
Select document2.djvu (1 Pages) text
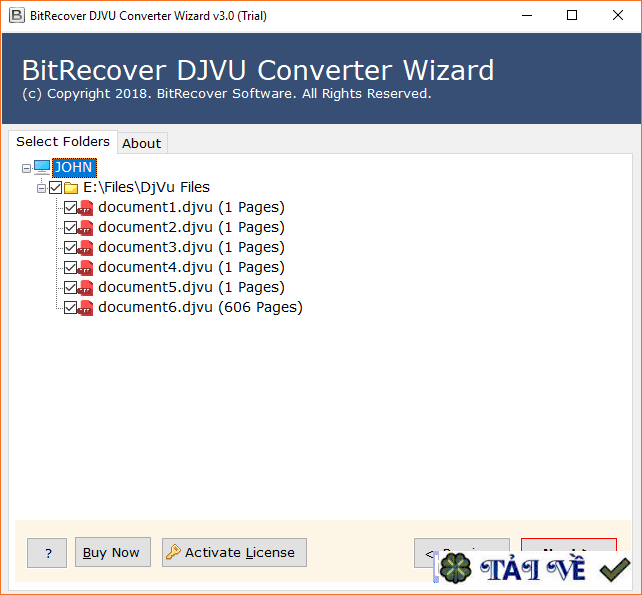click(191, 227)
